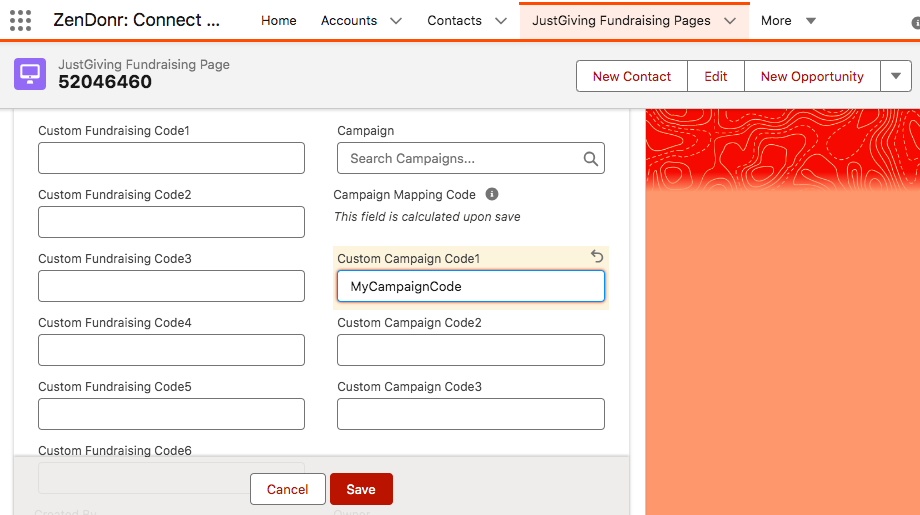The width and height of the screenshot is (920, 515).
Task: Expand the Accounts tab dropdown chevron
Action: point(395,21)
